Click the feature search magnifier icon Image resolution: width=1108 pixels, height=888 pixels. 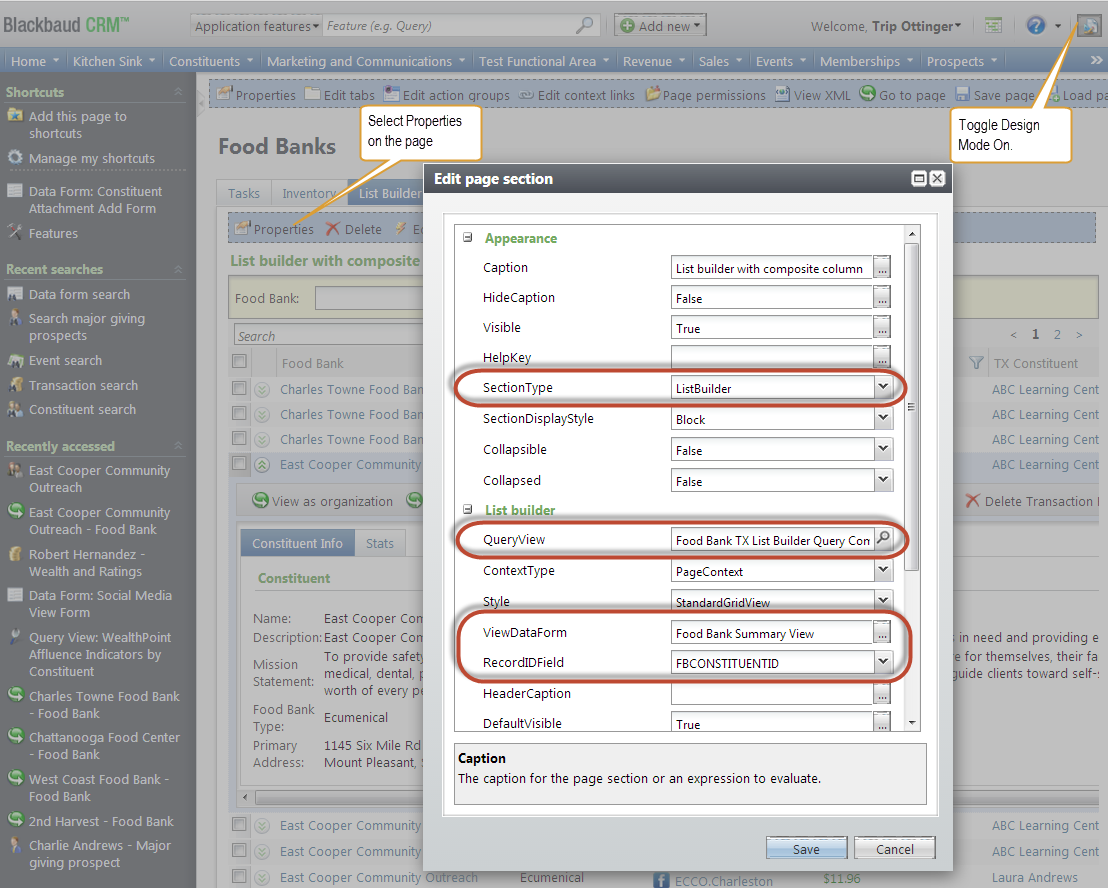click(x=584, y=25)
